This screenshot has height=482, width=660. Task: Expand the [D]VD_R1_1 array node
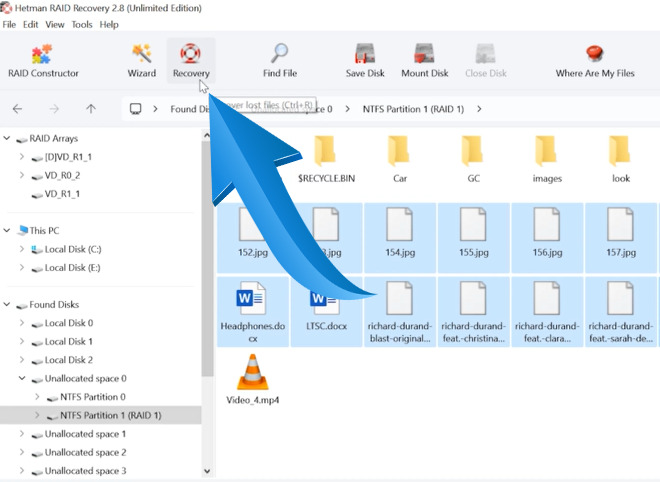[21, 157]
